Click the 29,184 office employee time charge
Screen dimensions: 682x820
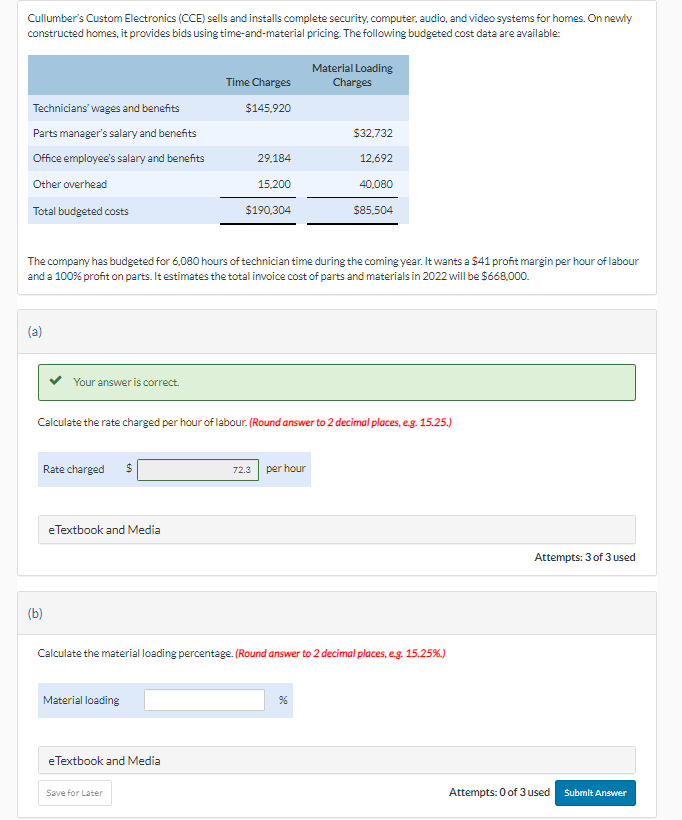tap(274, 158)
